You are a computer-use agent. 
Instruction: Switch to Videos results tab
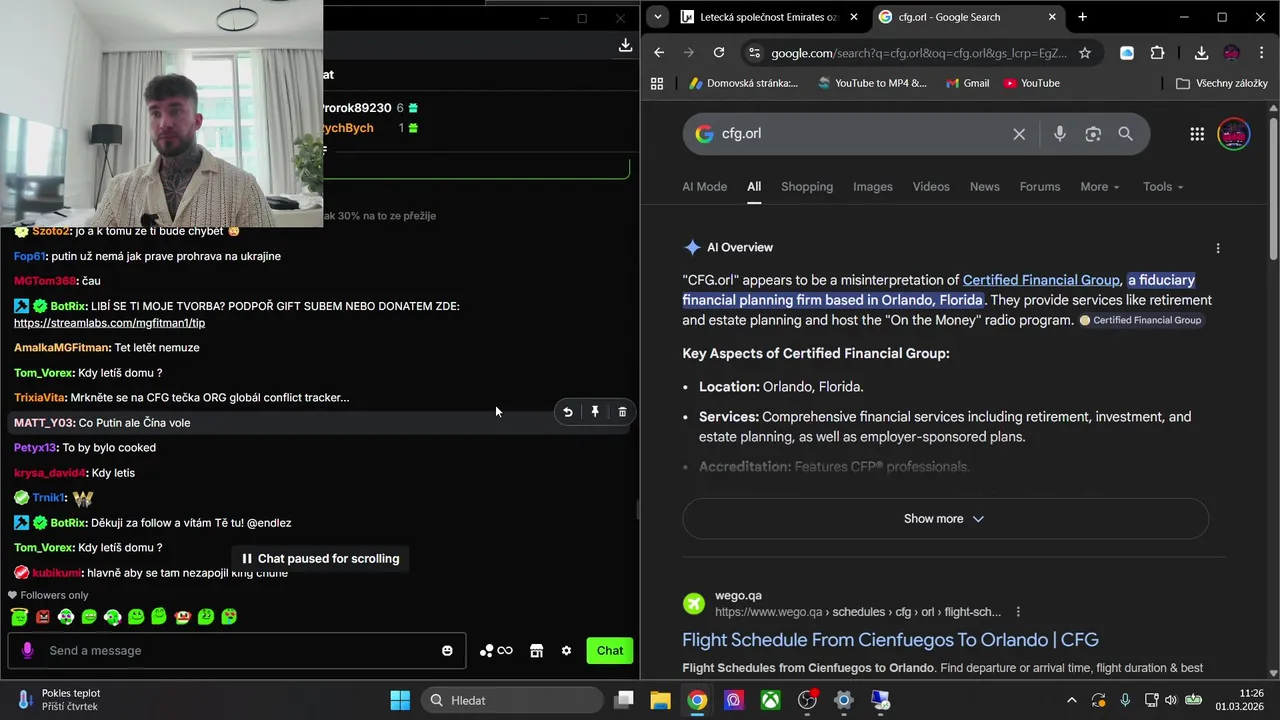pyautogui.click(x=931, y=187)
